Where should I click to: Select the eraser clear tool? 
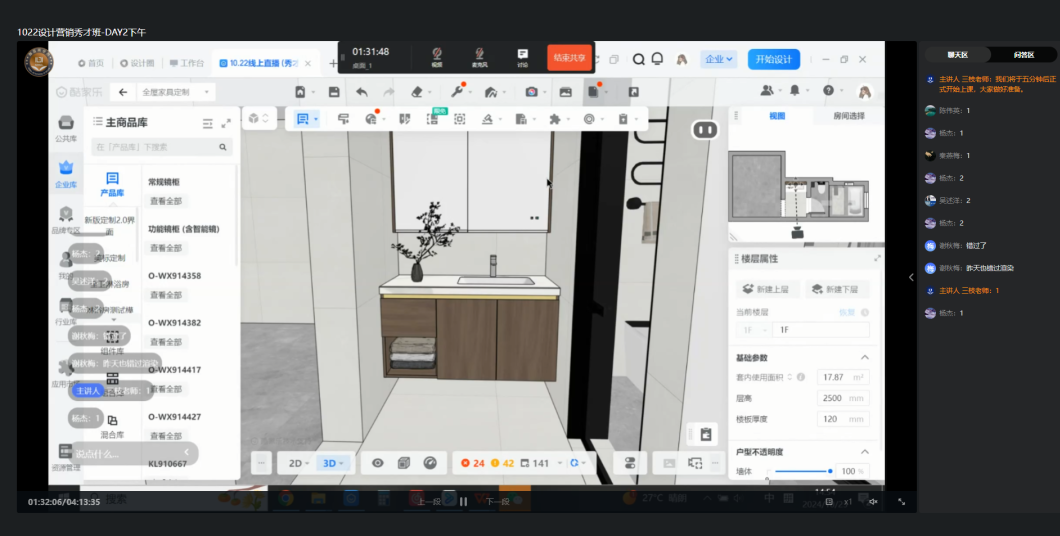click(418, 92)
